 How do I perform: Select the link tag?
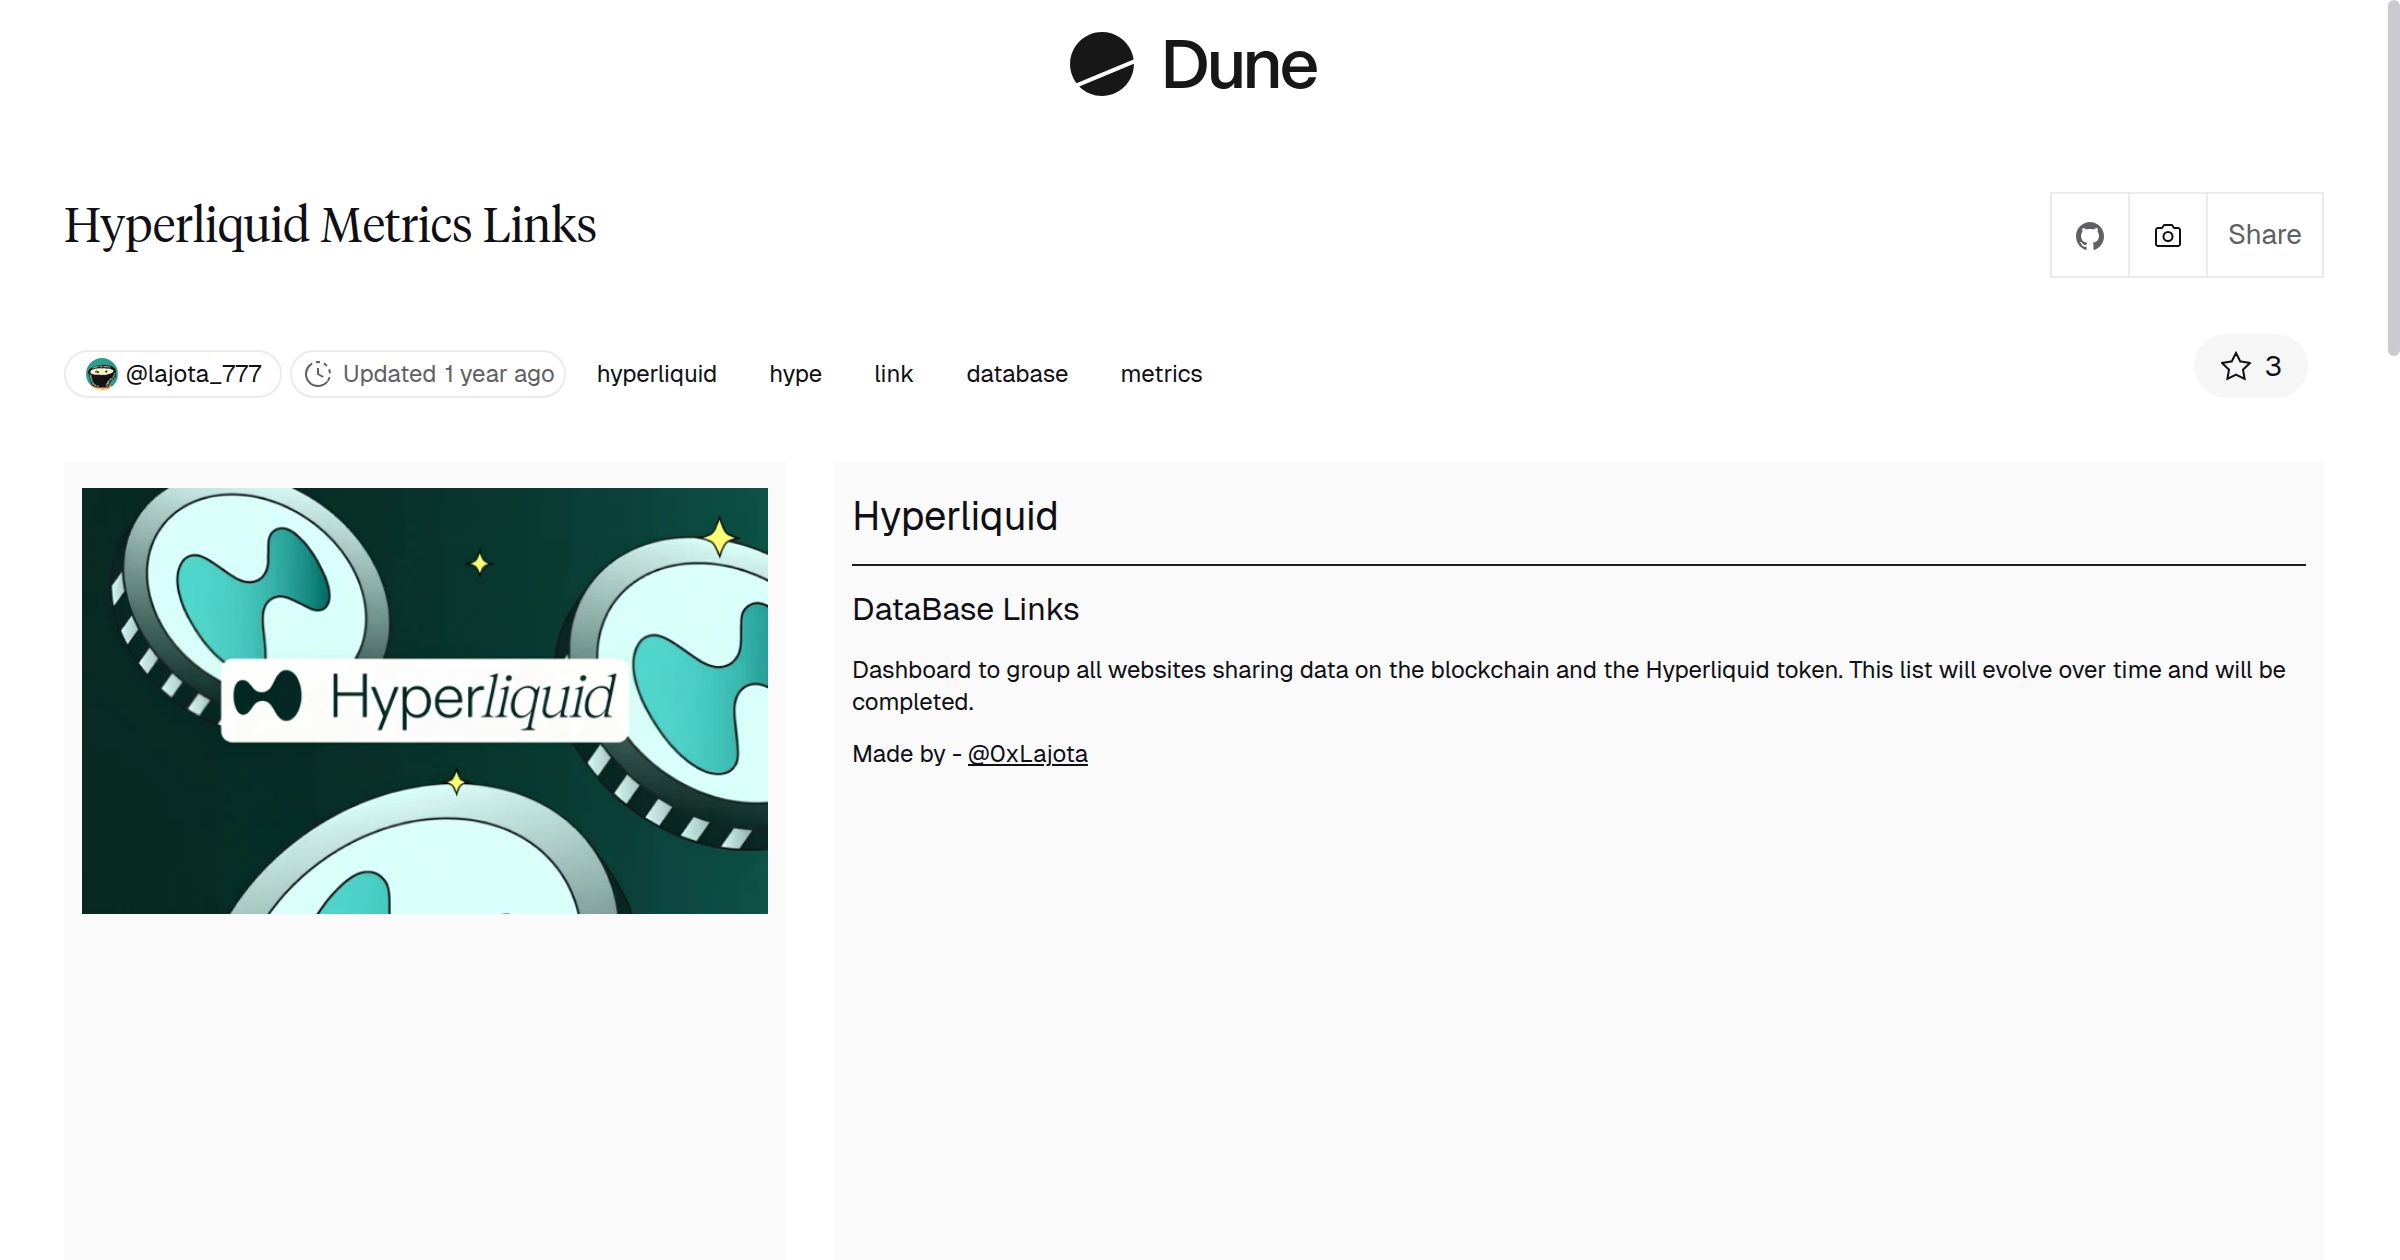click(x=893, y=373)
